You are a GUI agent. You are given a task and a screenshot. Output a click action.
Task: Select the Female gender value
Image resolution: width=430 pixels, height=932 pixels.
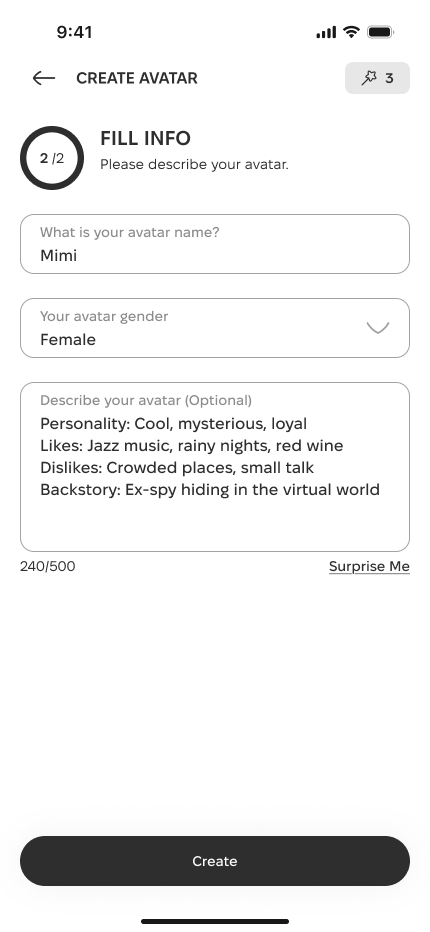pos(68,339)
